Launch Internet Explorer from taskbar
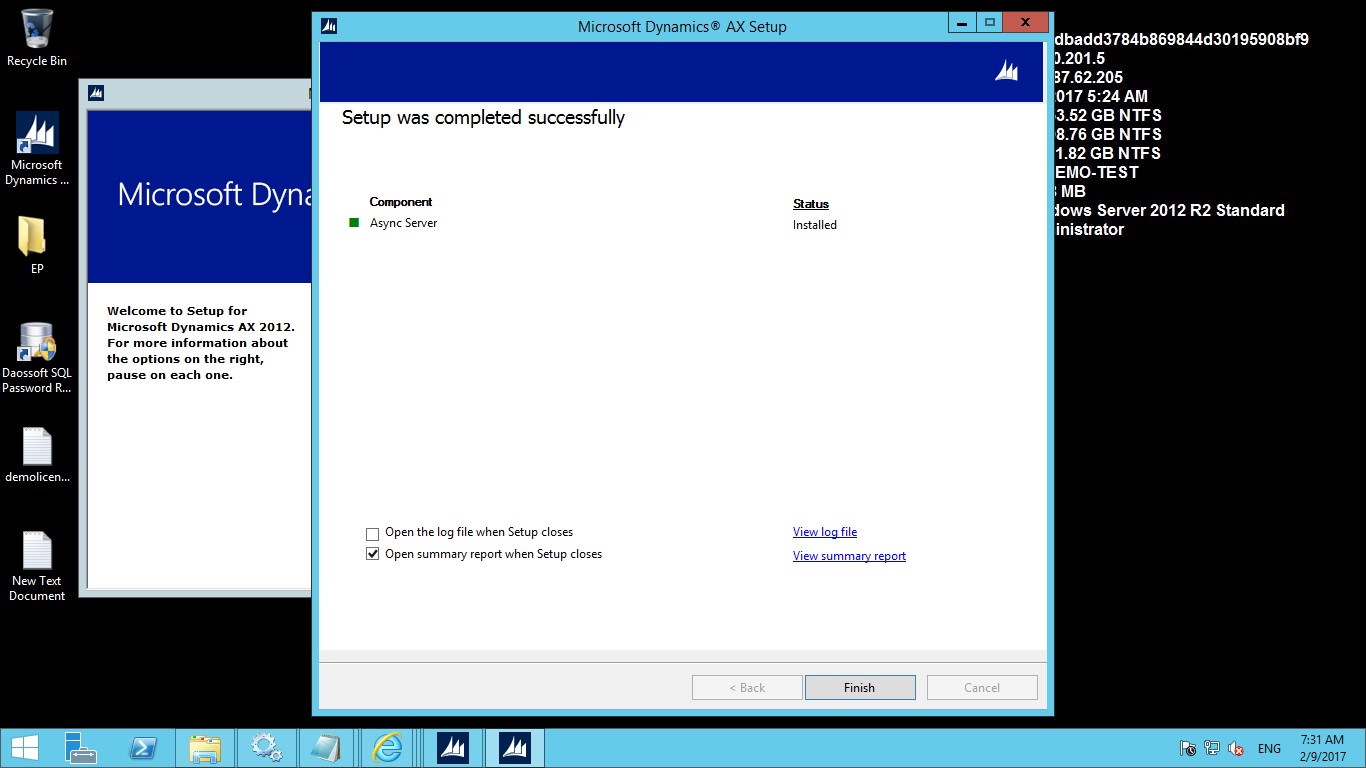This screenshot has height=768, width=1366. 388,748
